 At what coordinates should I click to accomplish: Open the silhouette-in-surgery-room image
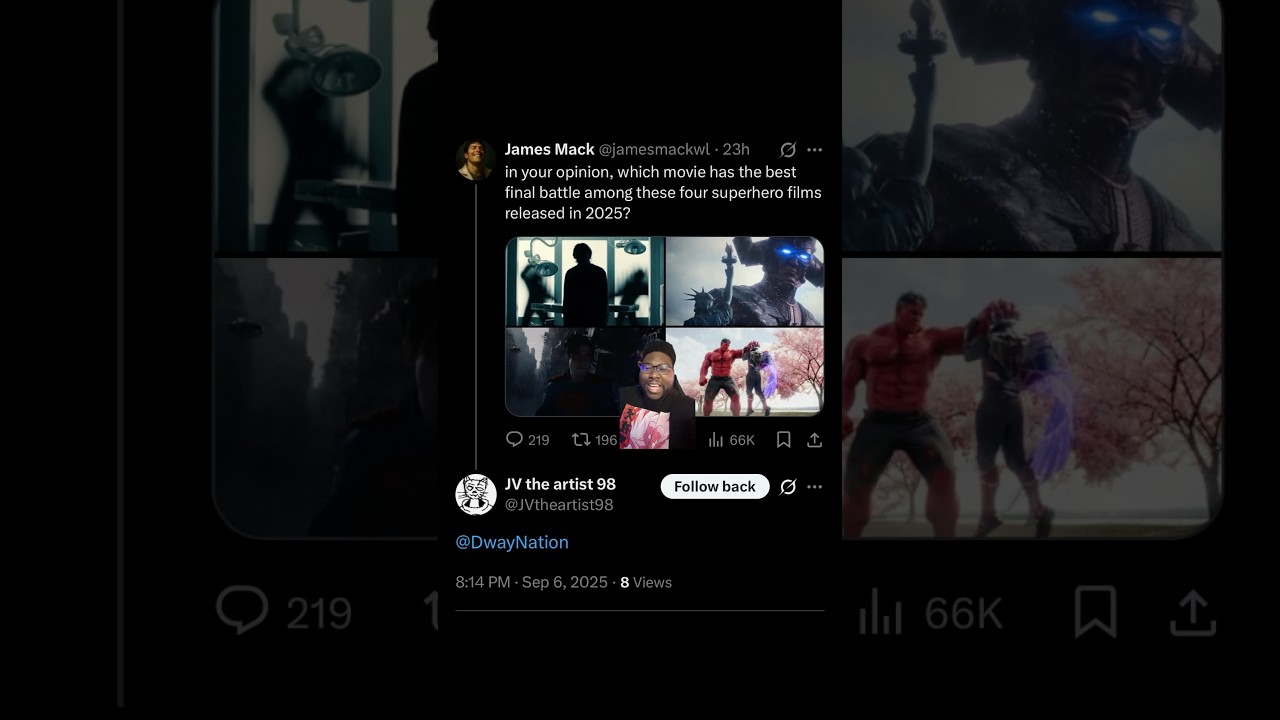[585, 281]
